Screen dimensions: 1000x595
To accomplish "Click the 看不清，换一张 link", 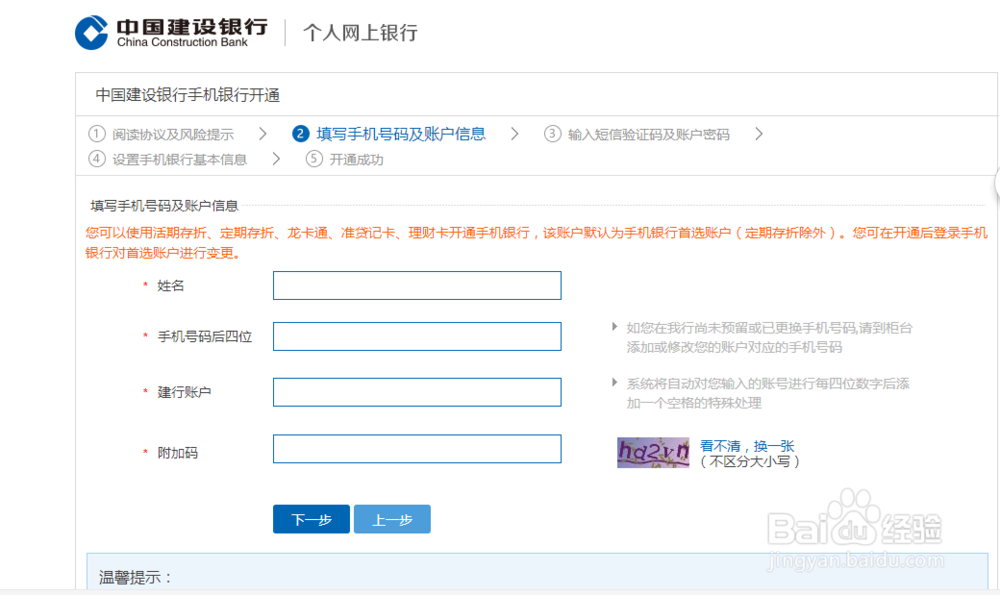I will coord(747,446).
